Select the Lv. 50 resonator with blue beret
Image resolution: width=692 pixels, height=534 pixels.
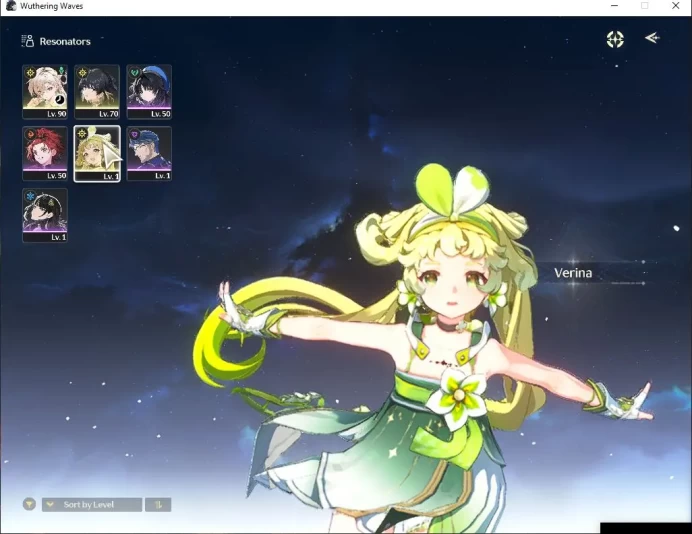click(149, 92)
